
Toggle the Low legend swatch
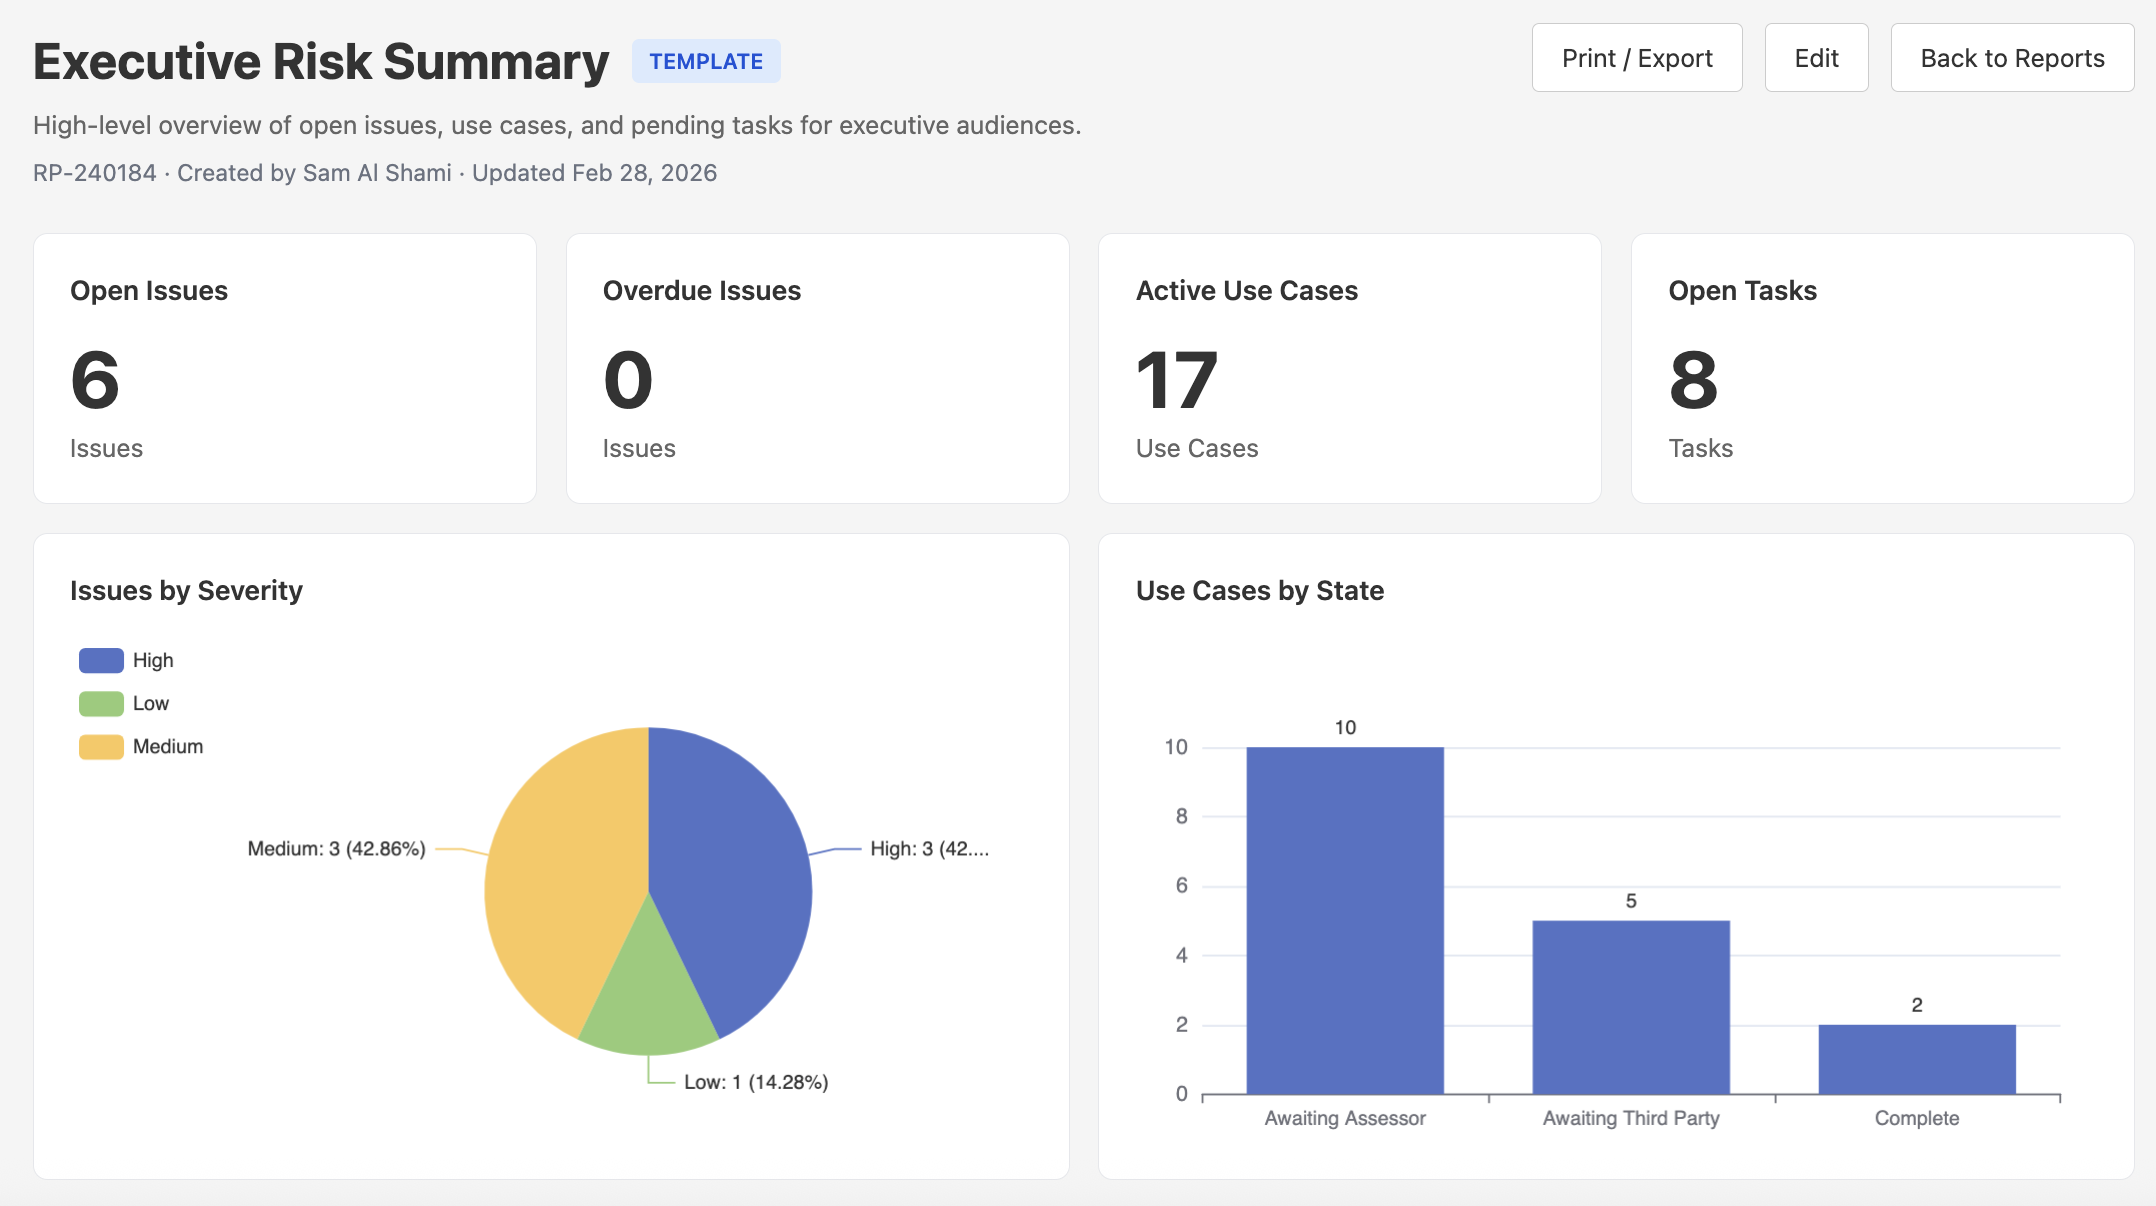coord(101,703)
